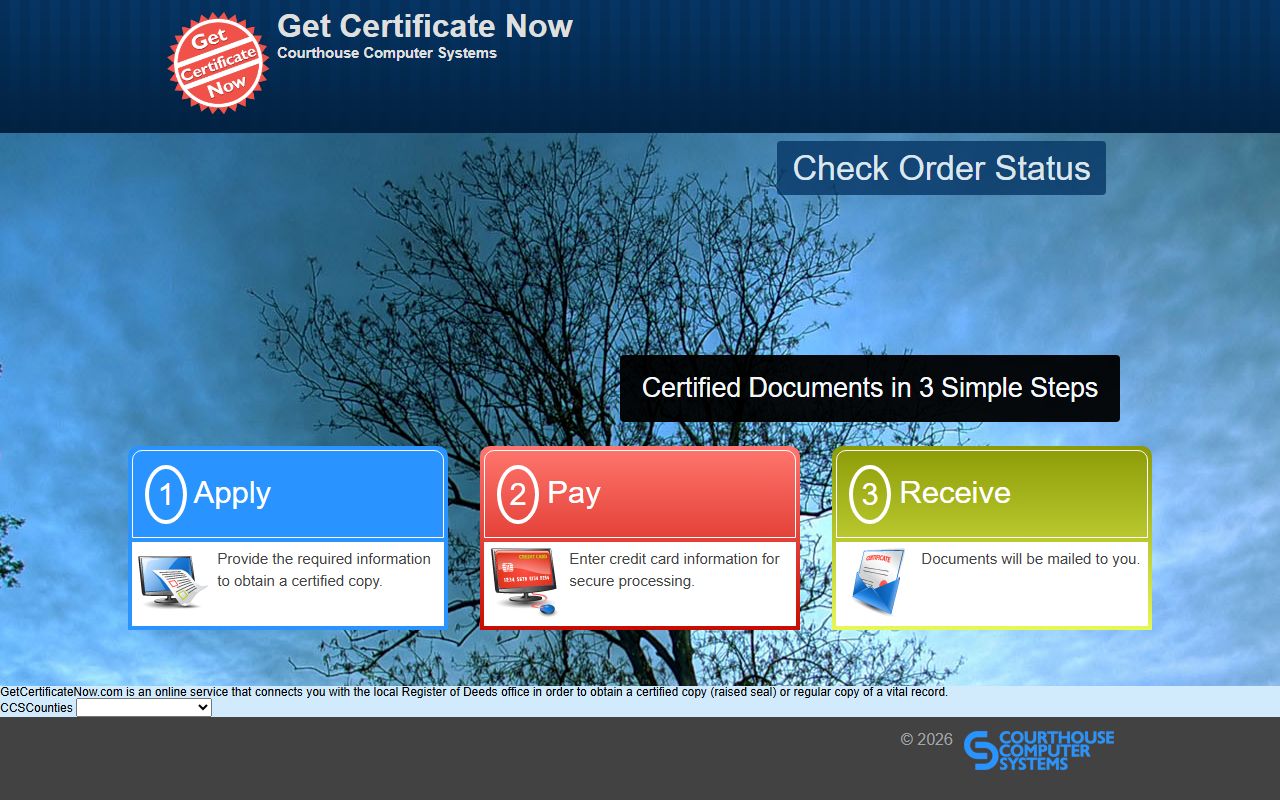Select the Apply step header
Image resolution: width=1280 pixels, height=800 pixels.
click(x=288, y=494)
